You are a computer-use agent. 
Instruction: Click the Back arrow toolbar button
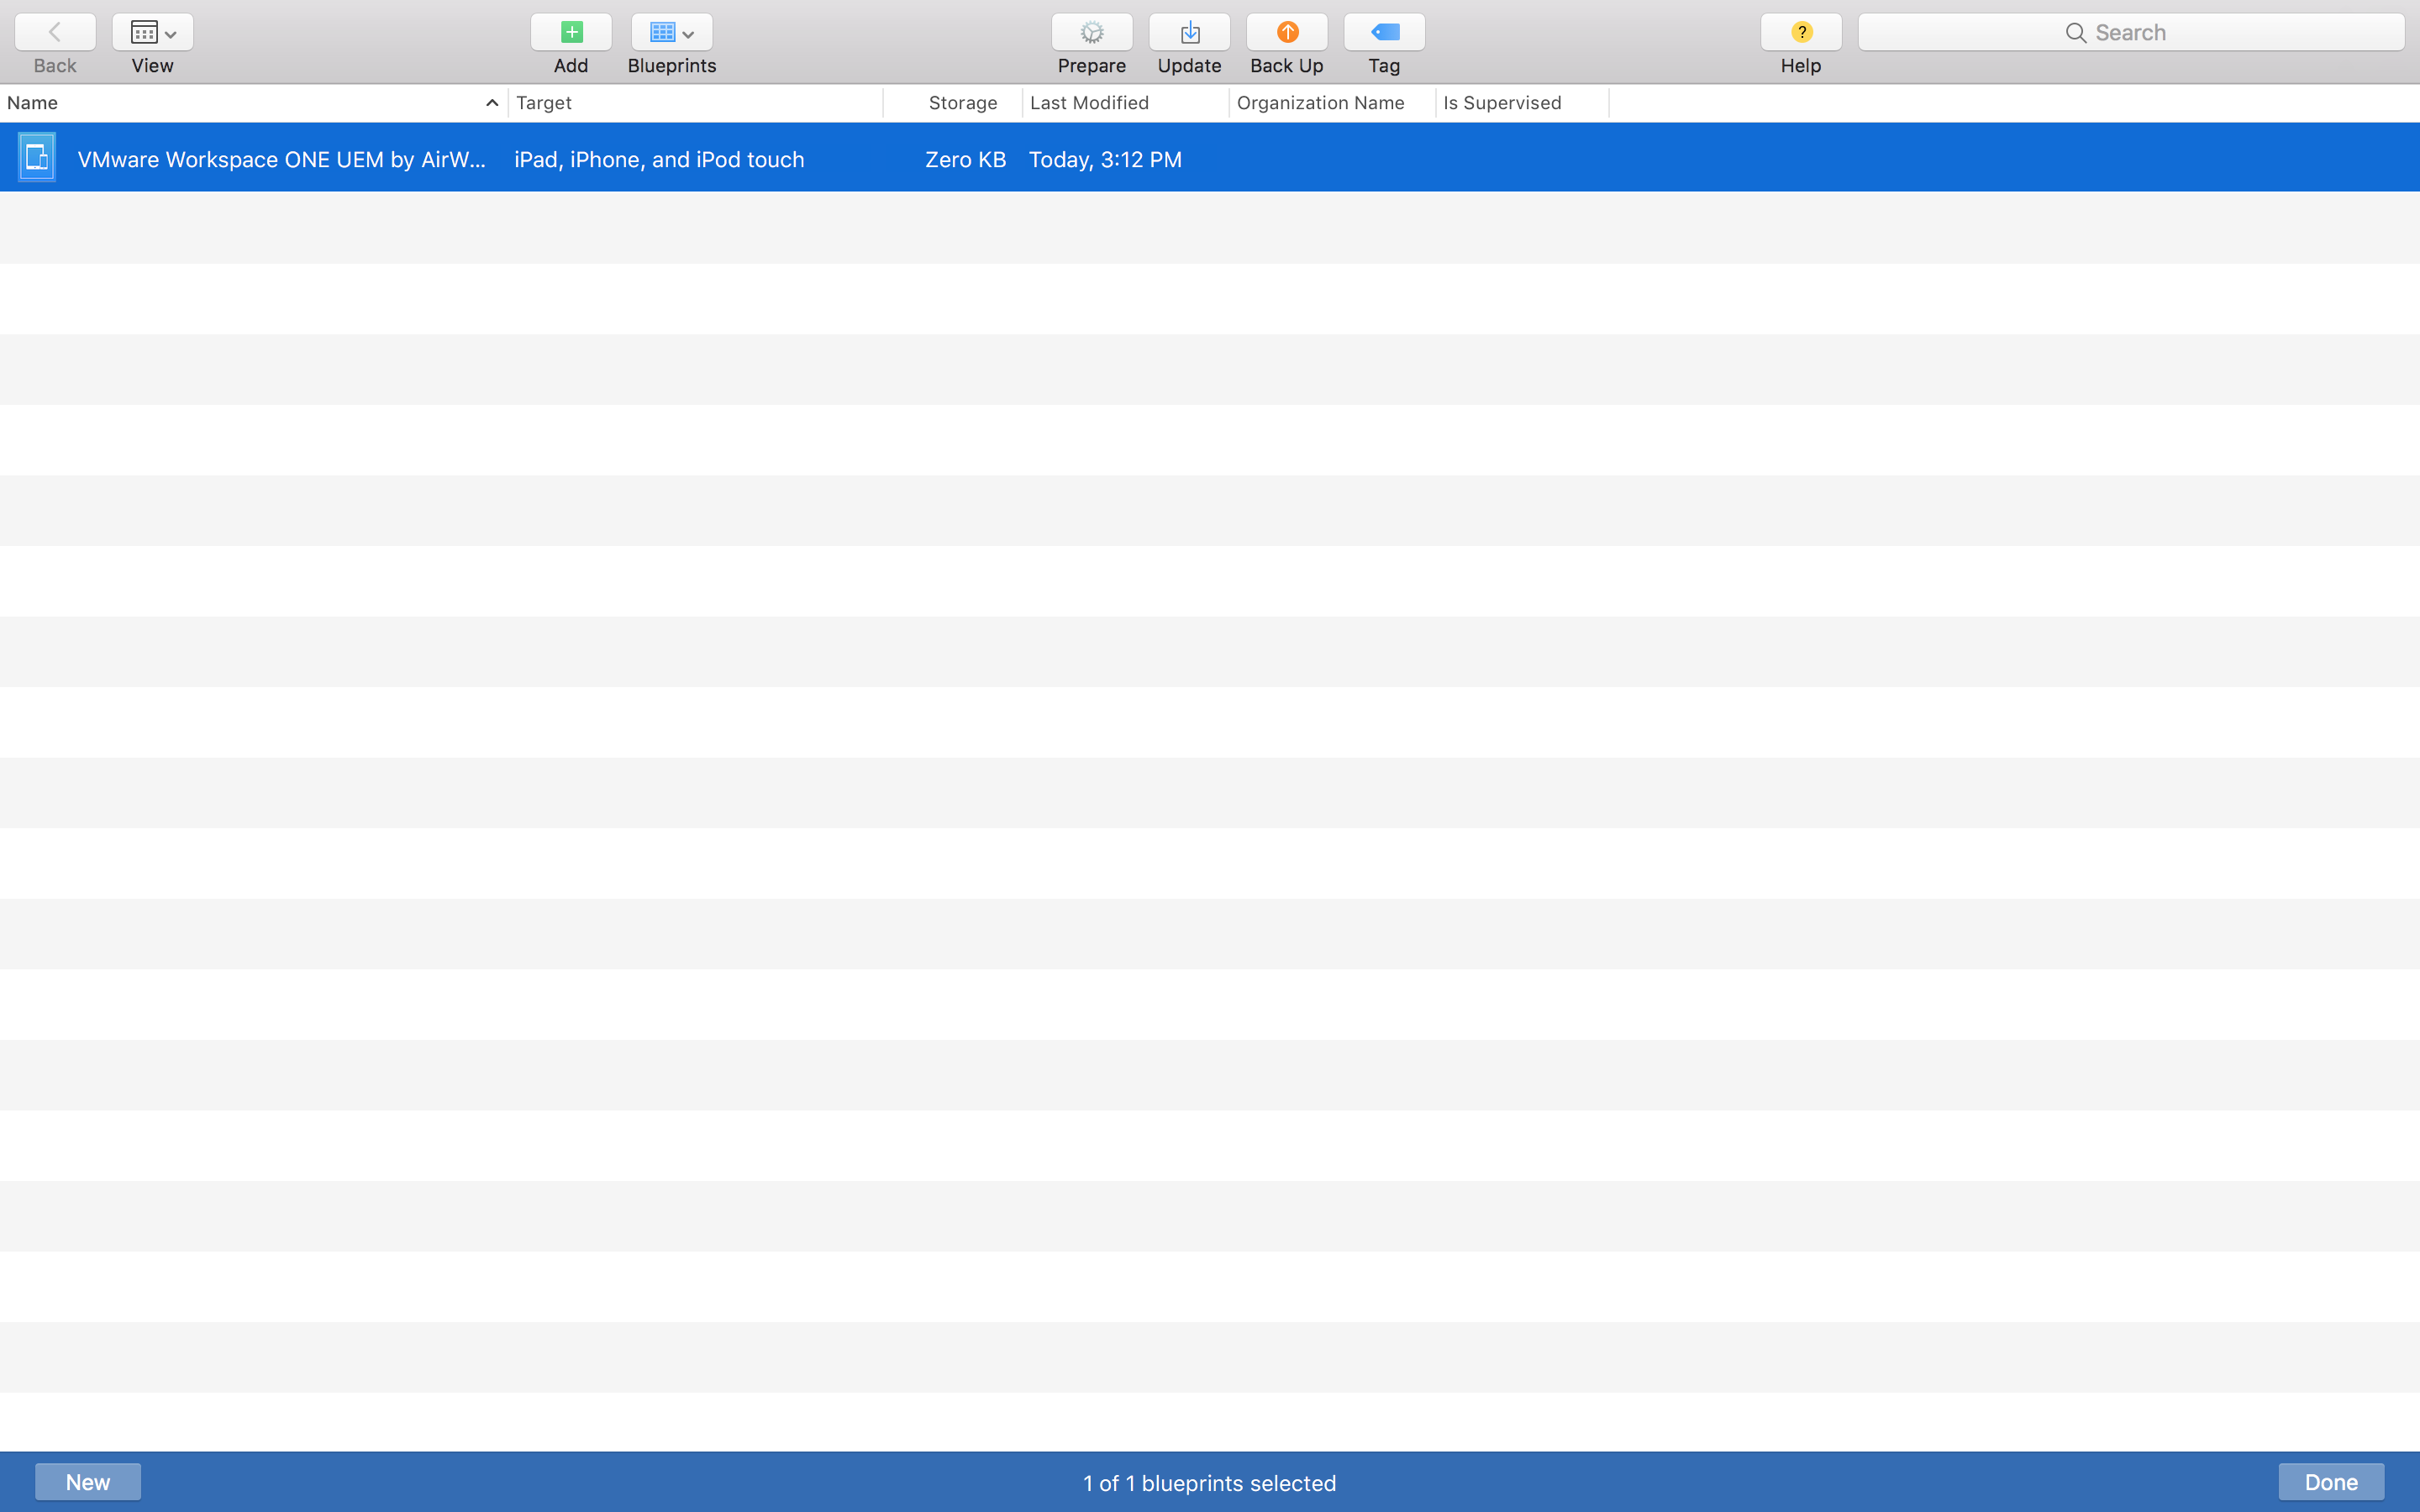pyautogui.click(x=55, y=32)
